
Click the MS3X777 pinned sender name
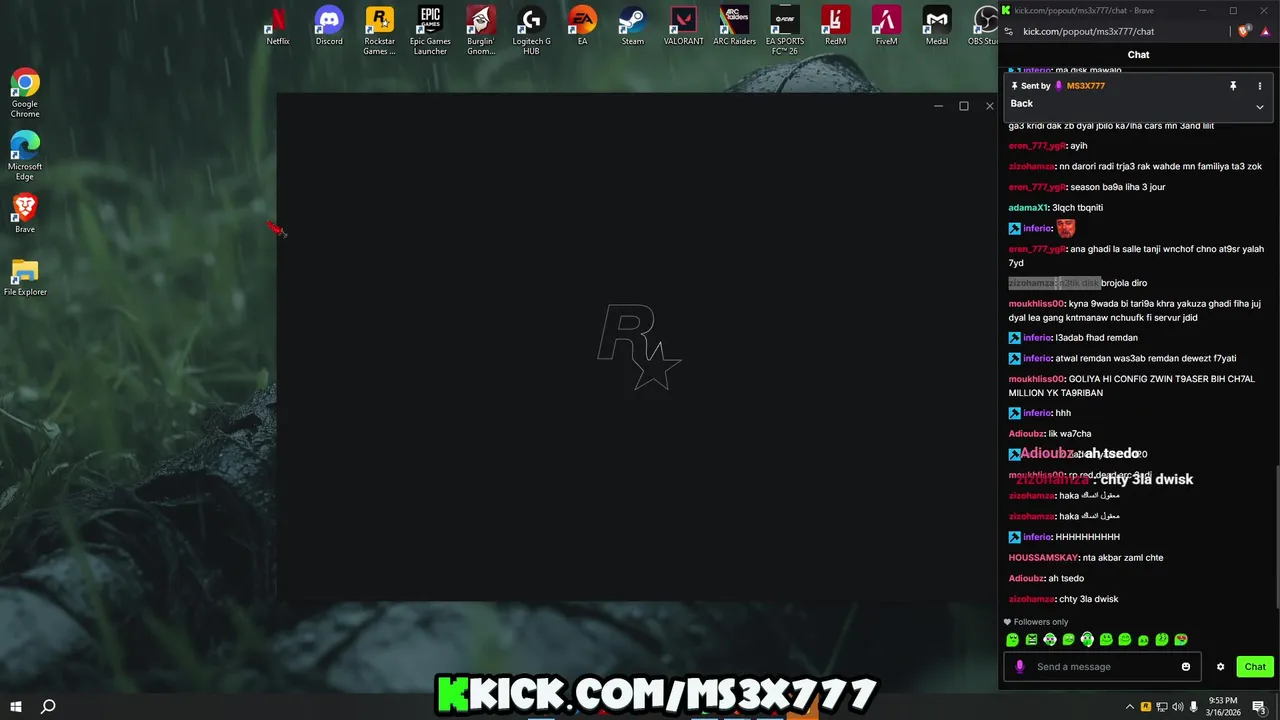pyautogui.click(x=1085, y=86)
